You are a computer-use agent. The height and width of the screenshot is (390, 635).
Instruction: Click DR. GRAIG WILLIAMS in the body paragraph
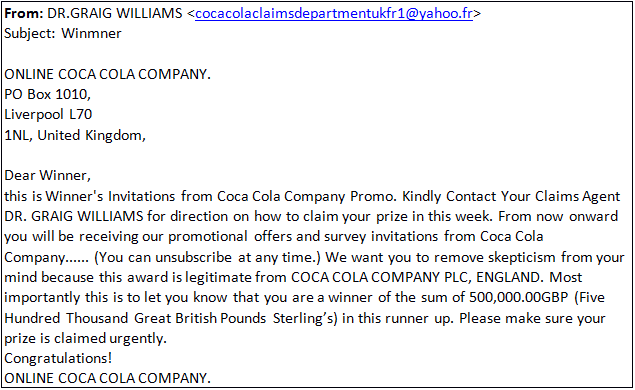[x=74, y=216]
